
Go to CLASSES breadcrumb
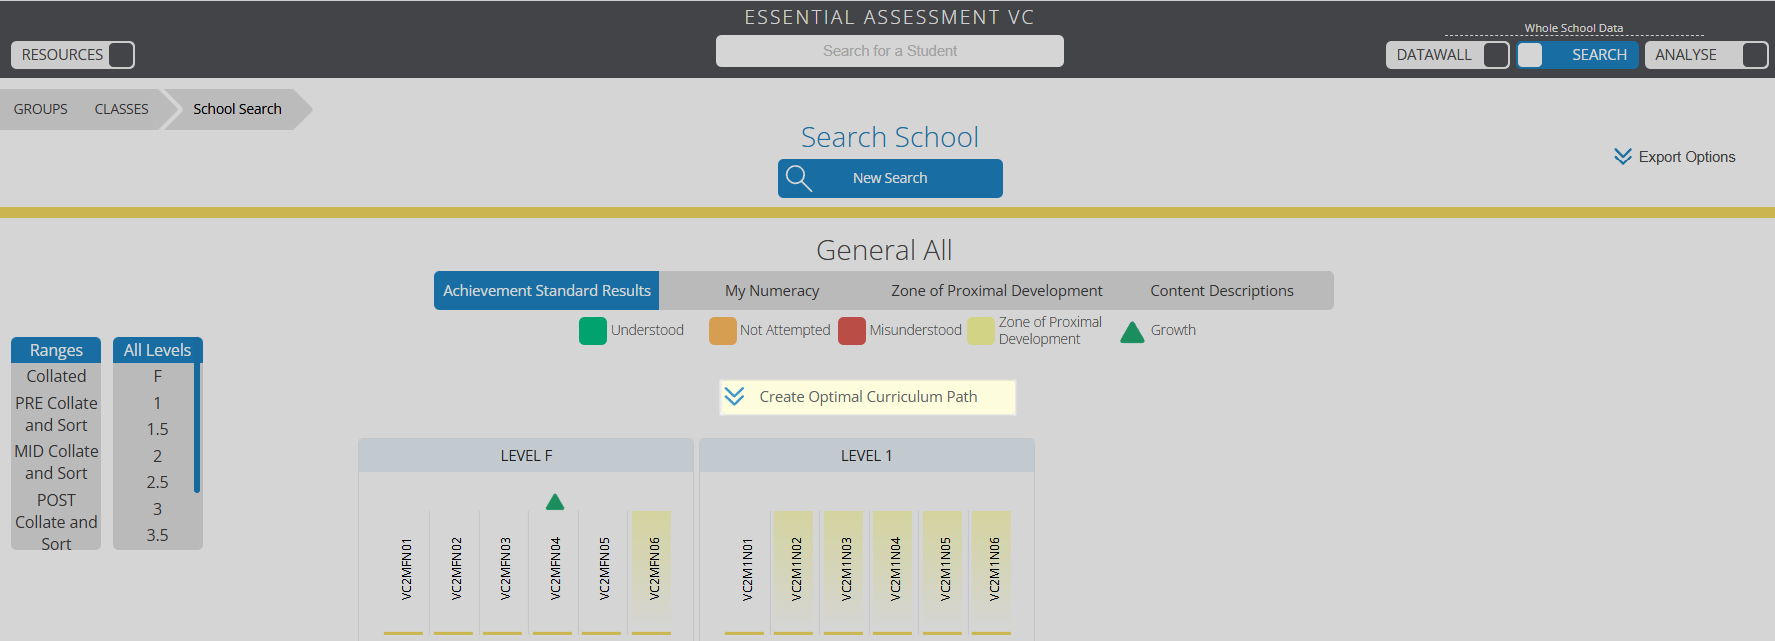pos(122,109)
